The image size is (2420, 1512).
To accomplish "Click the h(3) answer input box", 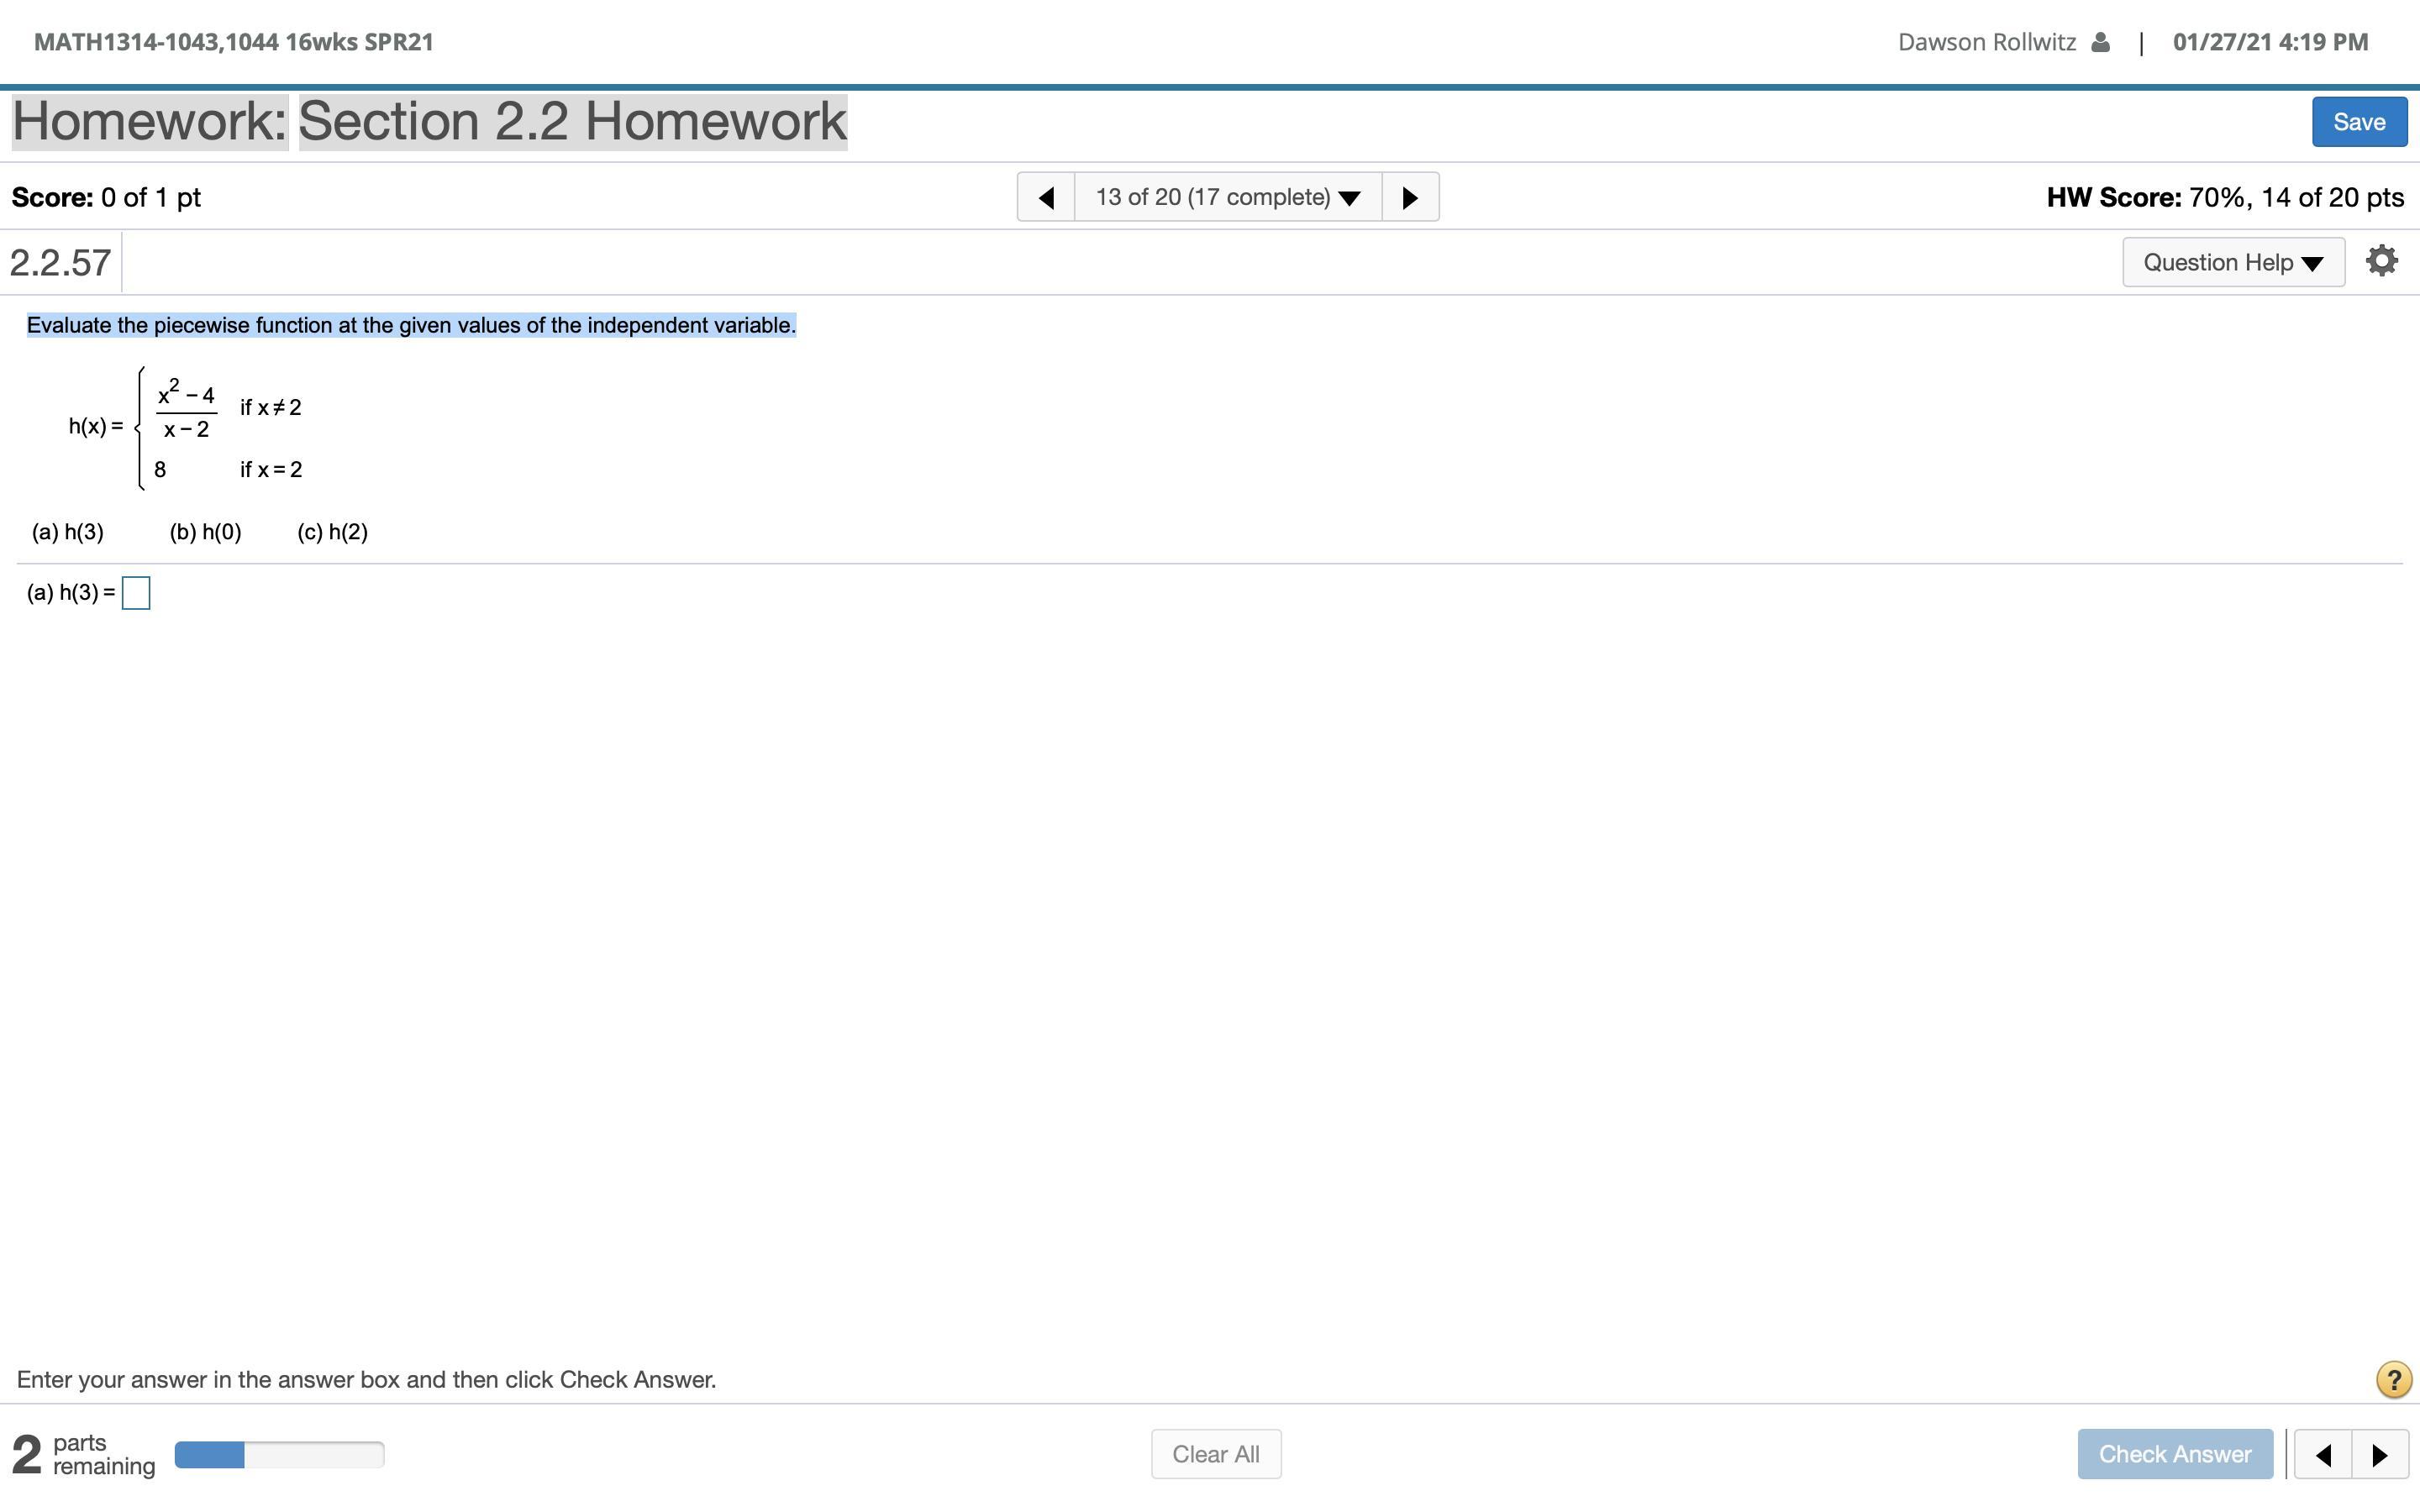I will (136, 593).
